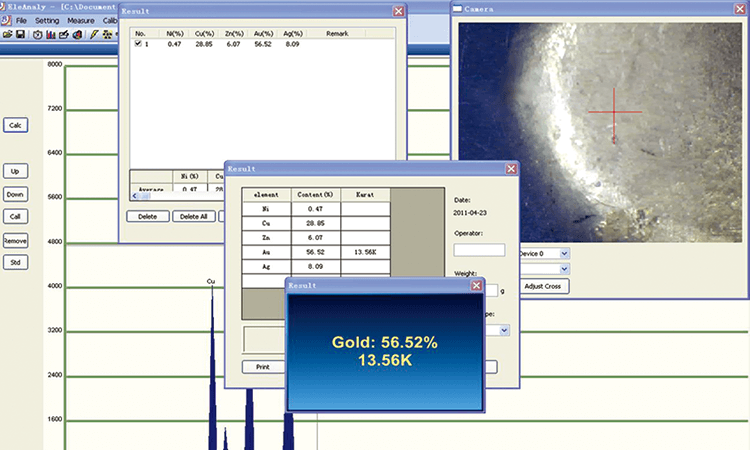Click the Ni content cell 0.47
The width and height of the screenshot is (750, 450).
point(316,209)
